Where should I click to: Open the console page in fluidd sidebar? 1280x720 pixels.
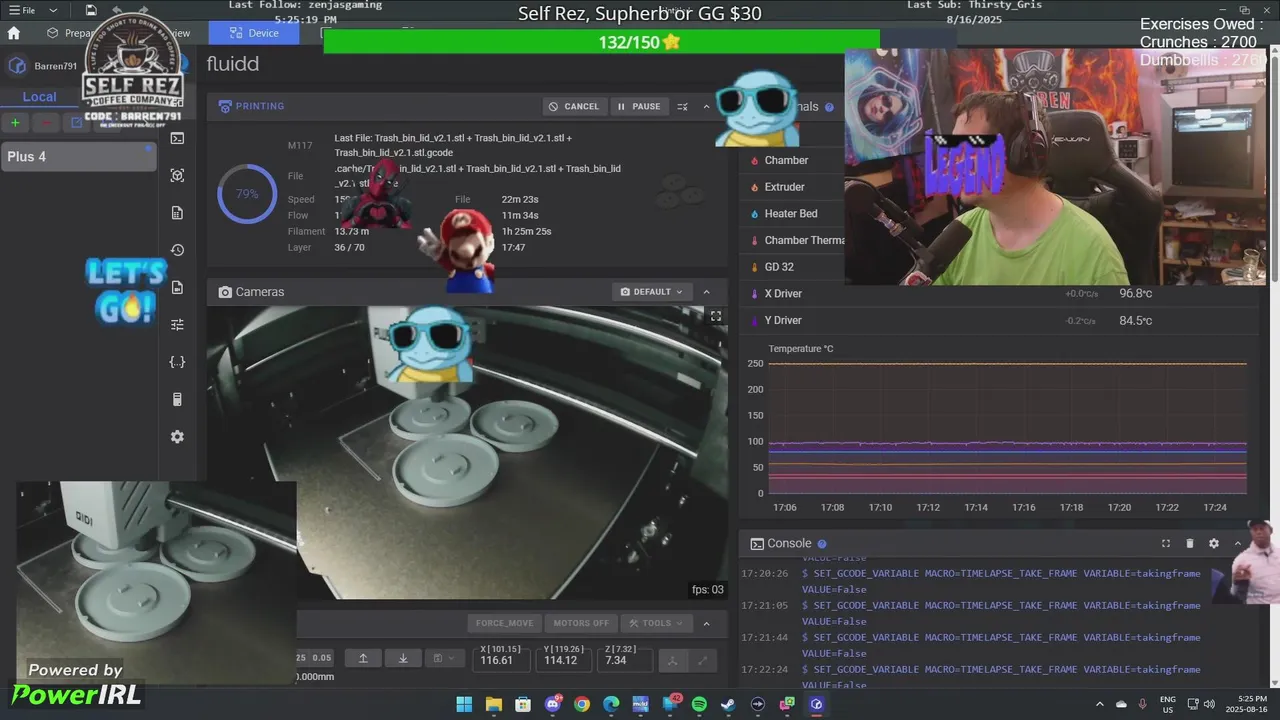177,138
